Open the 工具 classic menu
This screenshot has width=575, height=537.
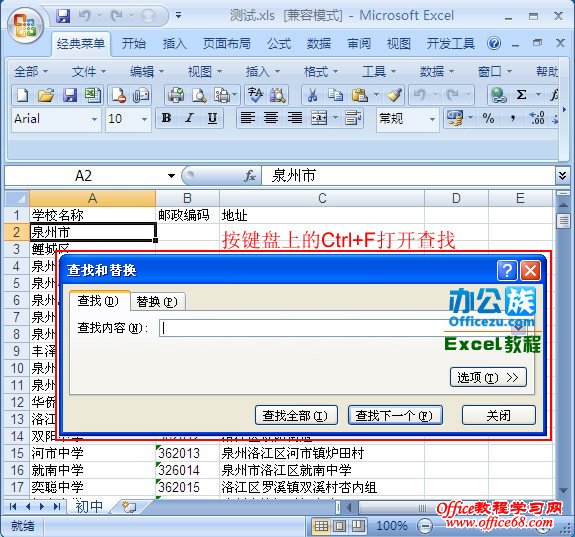click(378, 71)
